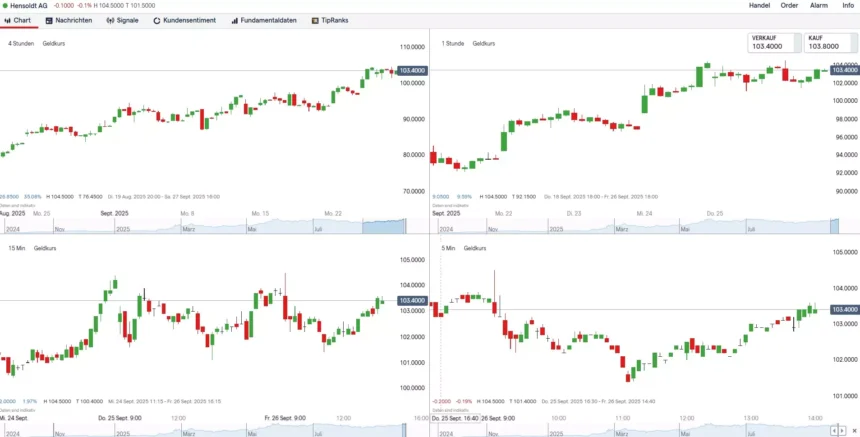Open the 1 Stunde timeframe dropdown
Image resolution: width=860 pixels, height=437 pixels.
point(452,44)
